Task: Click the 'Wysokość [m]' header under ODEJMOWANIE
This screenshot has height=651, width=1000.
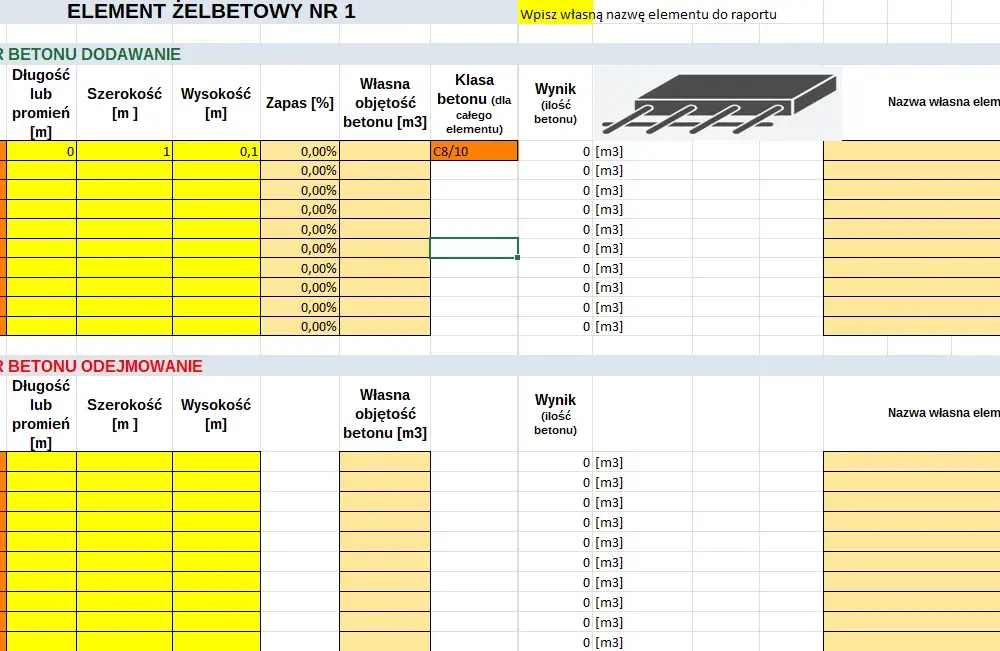Action: coord(216,414)
